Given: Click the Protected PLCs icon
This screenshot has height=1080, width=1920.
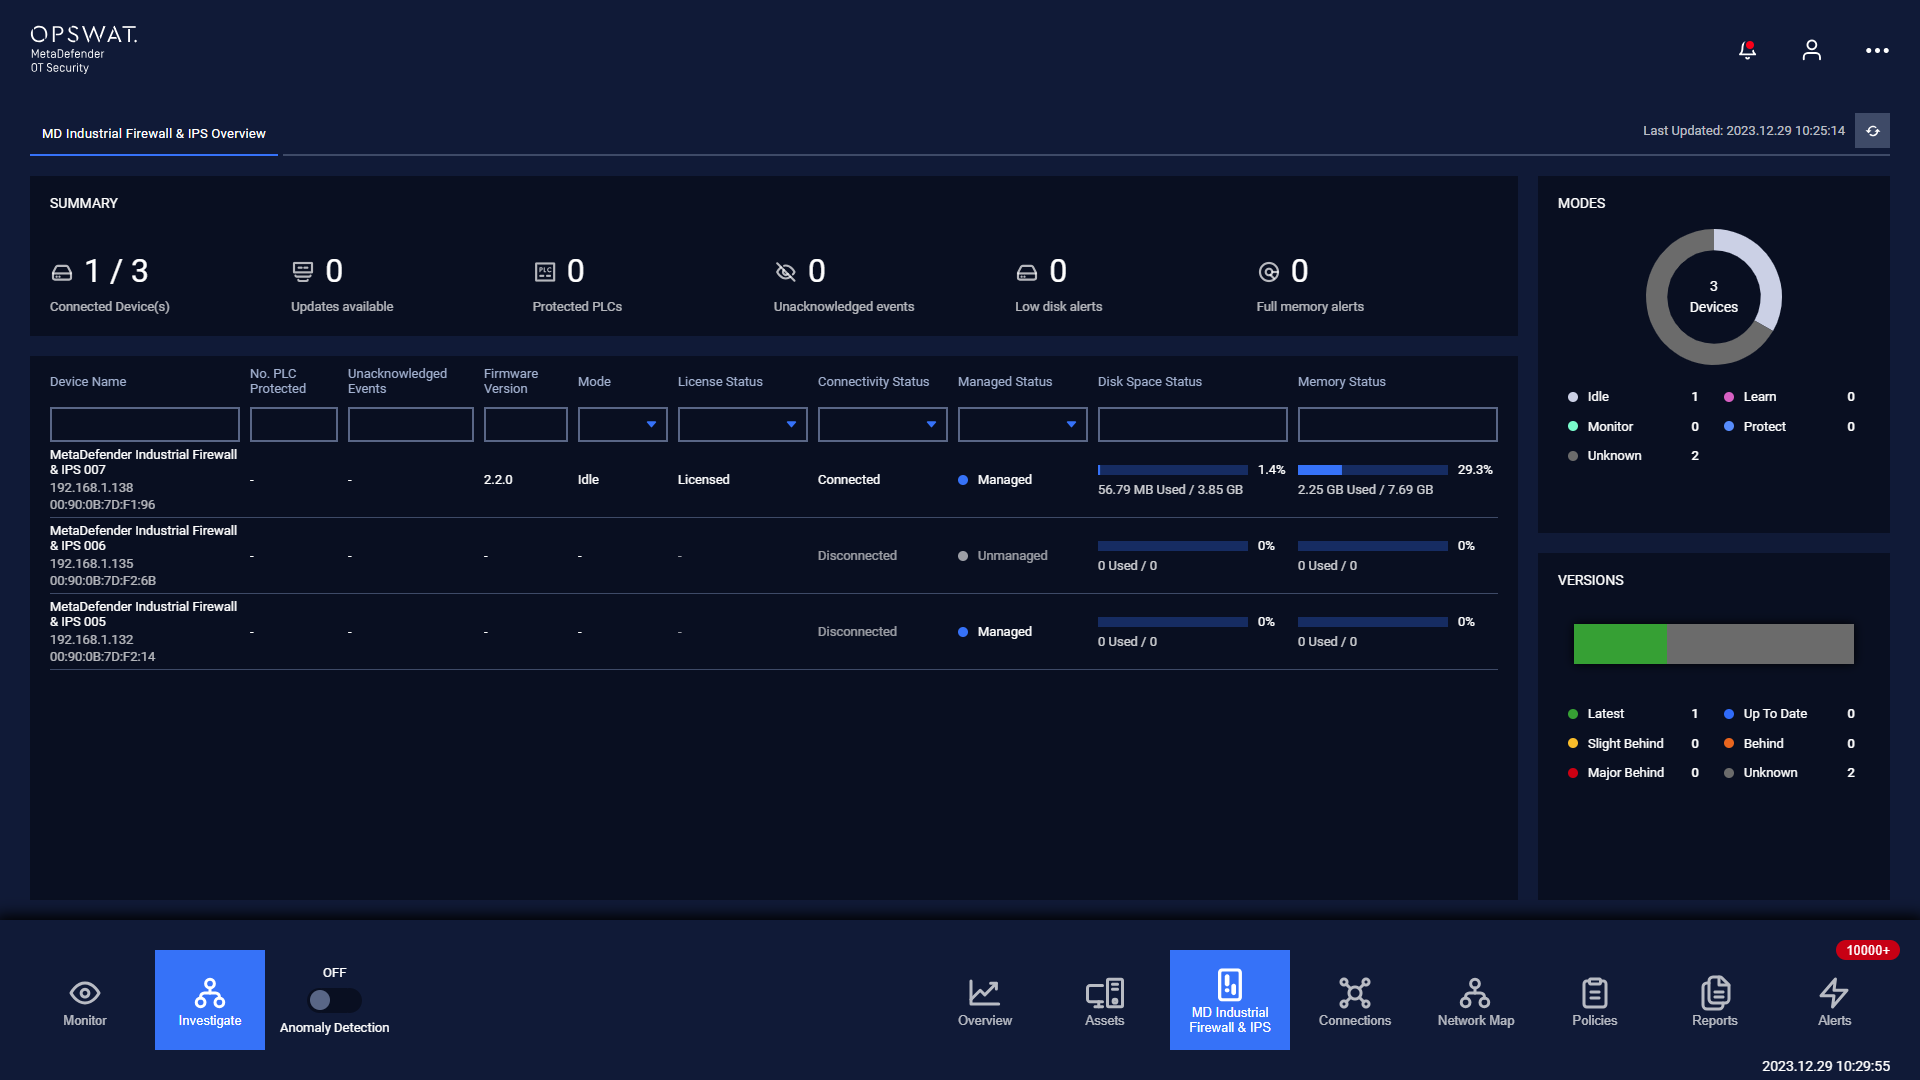Looking at the screenshot, I should click(x=545, y=272).
